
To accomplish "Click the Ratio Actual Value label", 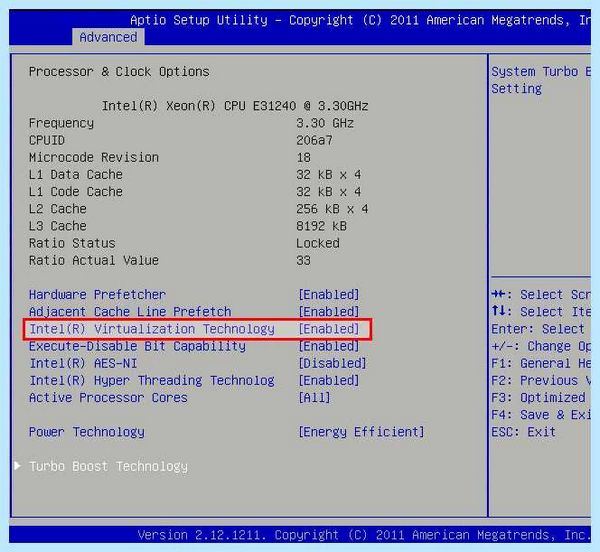I will coord(94,261).
